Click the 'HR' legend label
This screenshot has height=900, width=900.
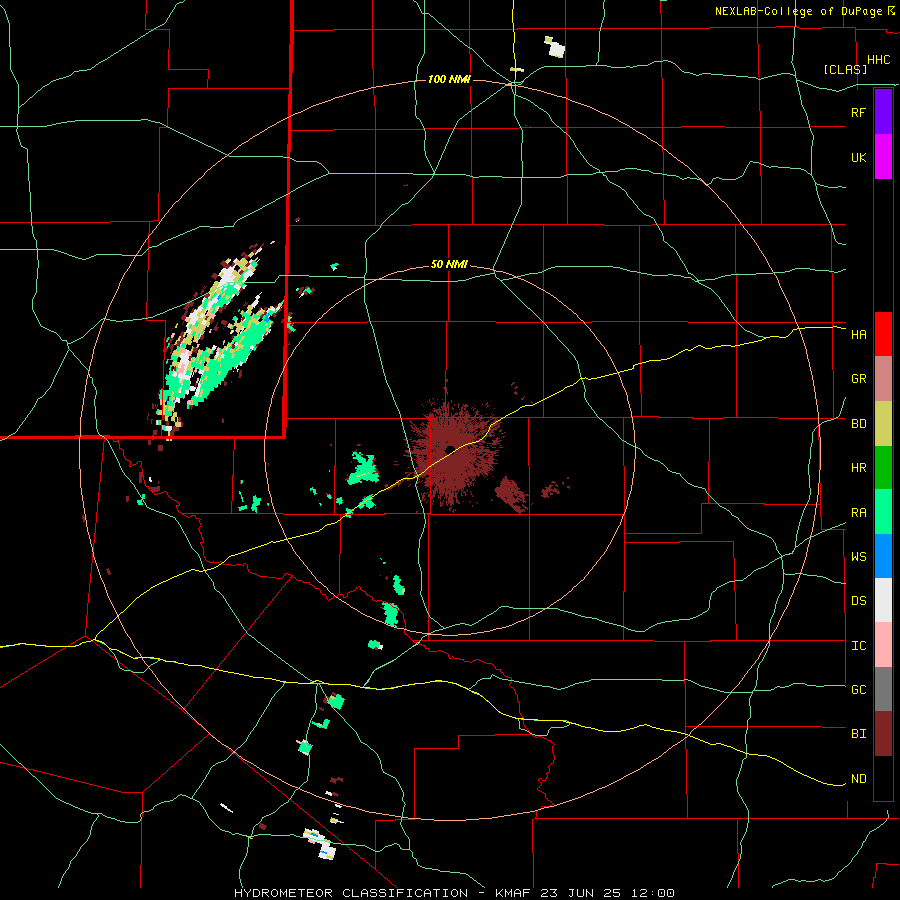(858, 468)
